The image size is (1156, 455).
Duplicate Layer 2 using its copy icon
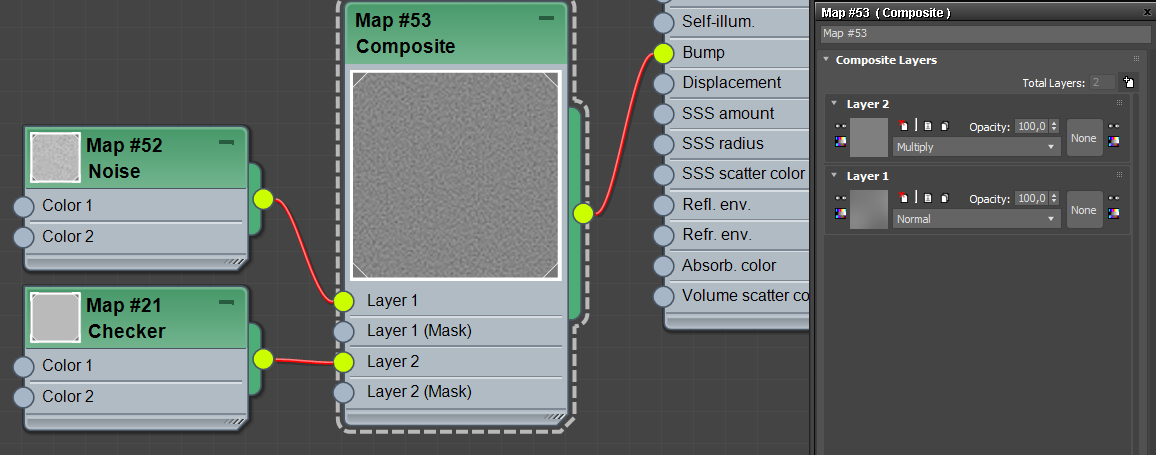[x=944, y=127]
